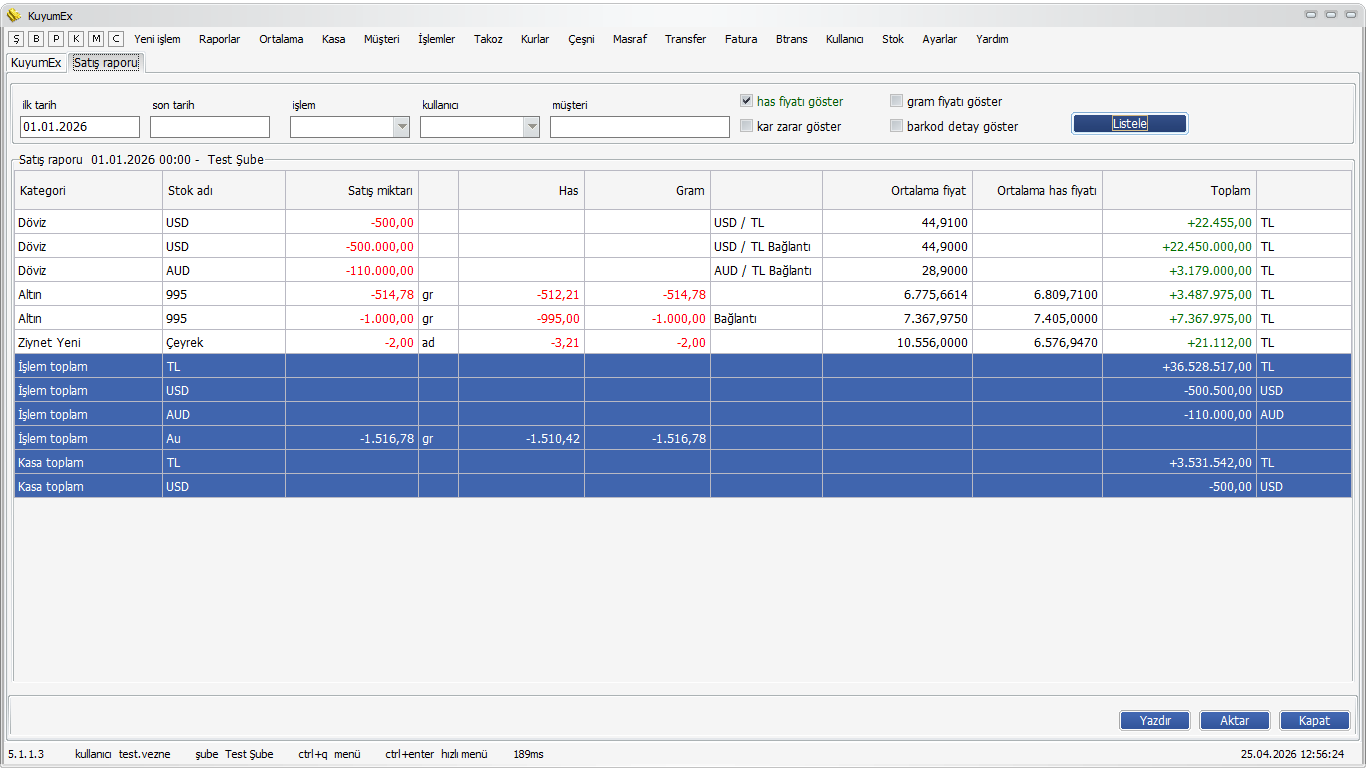
Task: Click the K shortcut icon button
Action: point(76,39)
